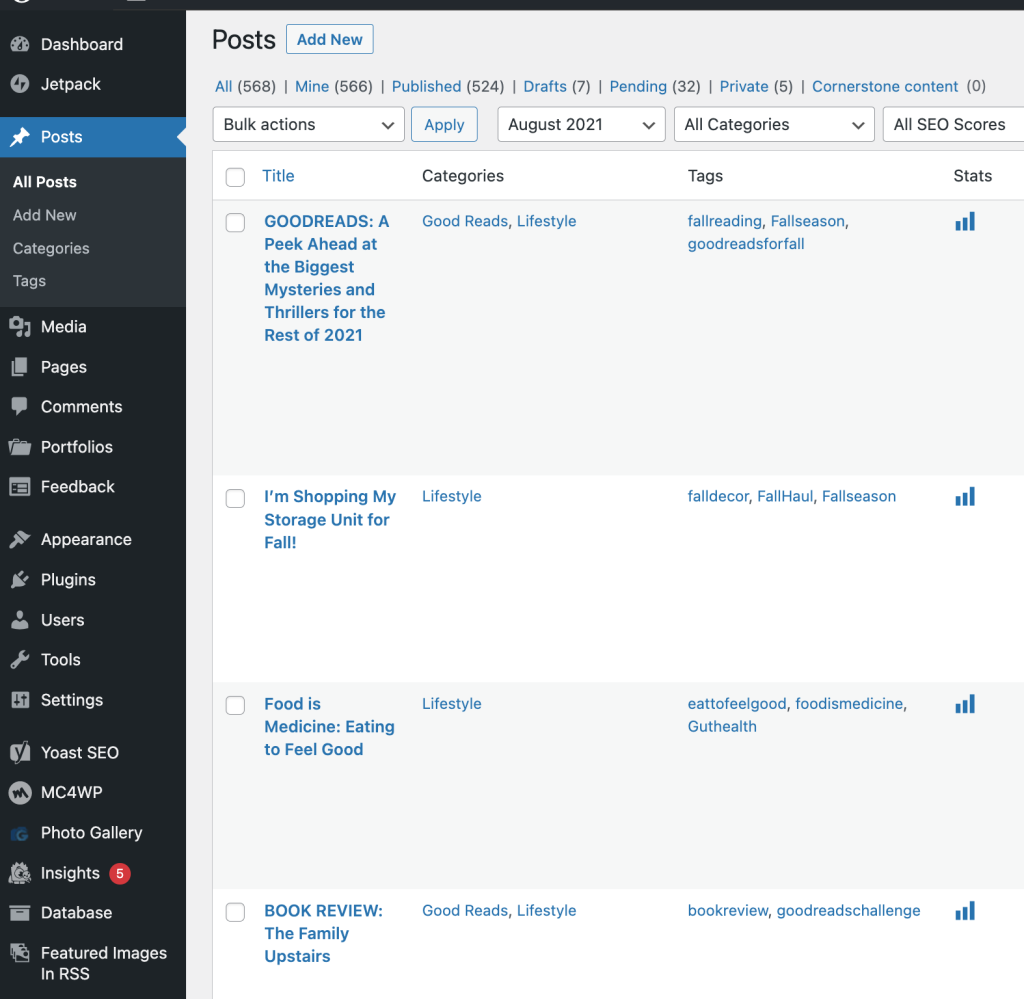Click the Fallseason tag link on Storage Unit post

(858, 496)
